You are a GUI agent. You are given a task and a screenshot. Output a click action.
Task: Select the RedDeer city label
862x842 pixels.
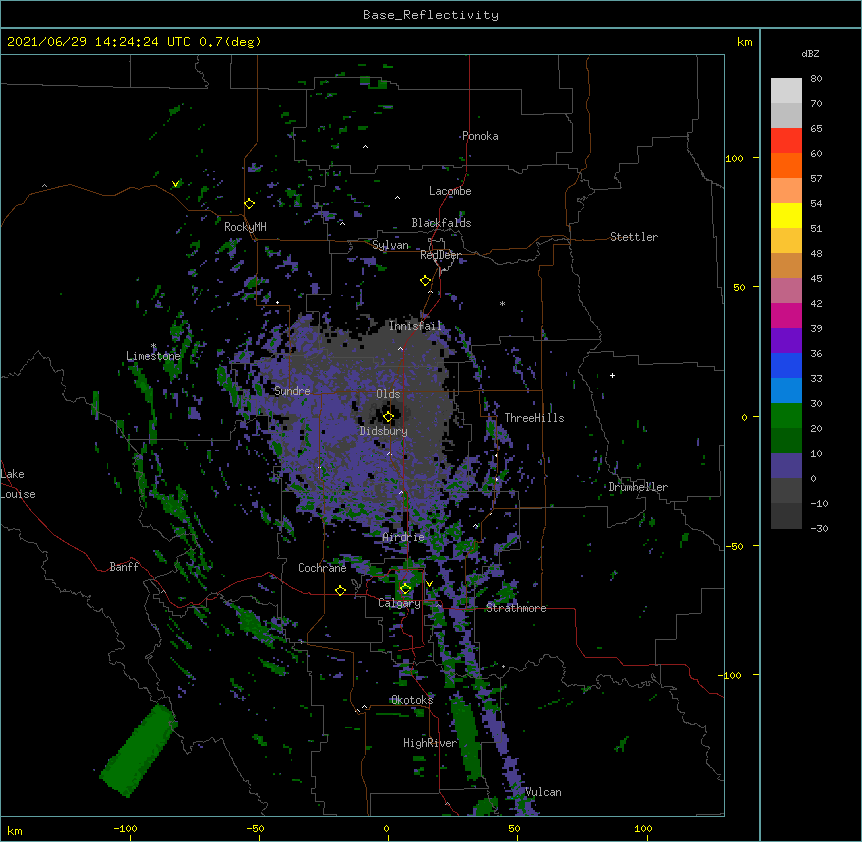pos(440,255)
